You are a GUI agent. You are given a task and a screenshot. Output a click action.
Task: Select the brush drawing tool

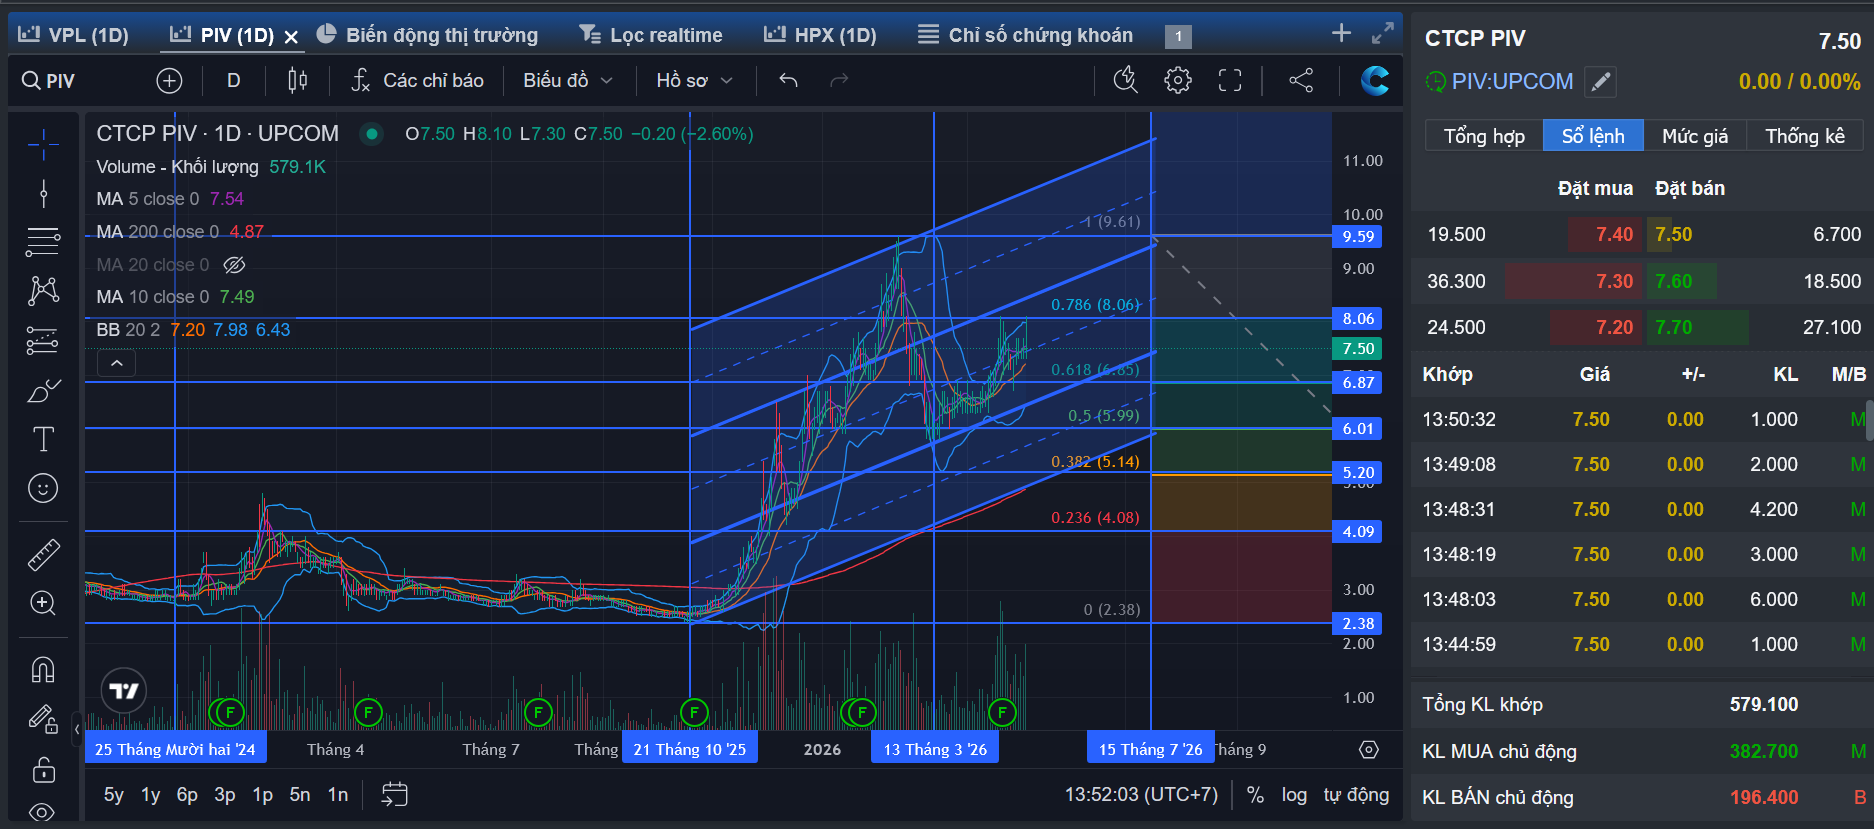coord(43,391)
